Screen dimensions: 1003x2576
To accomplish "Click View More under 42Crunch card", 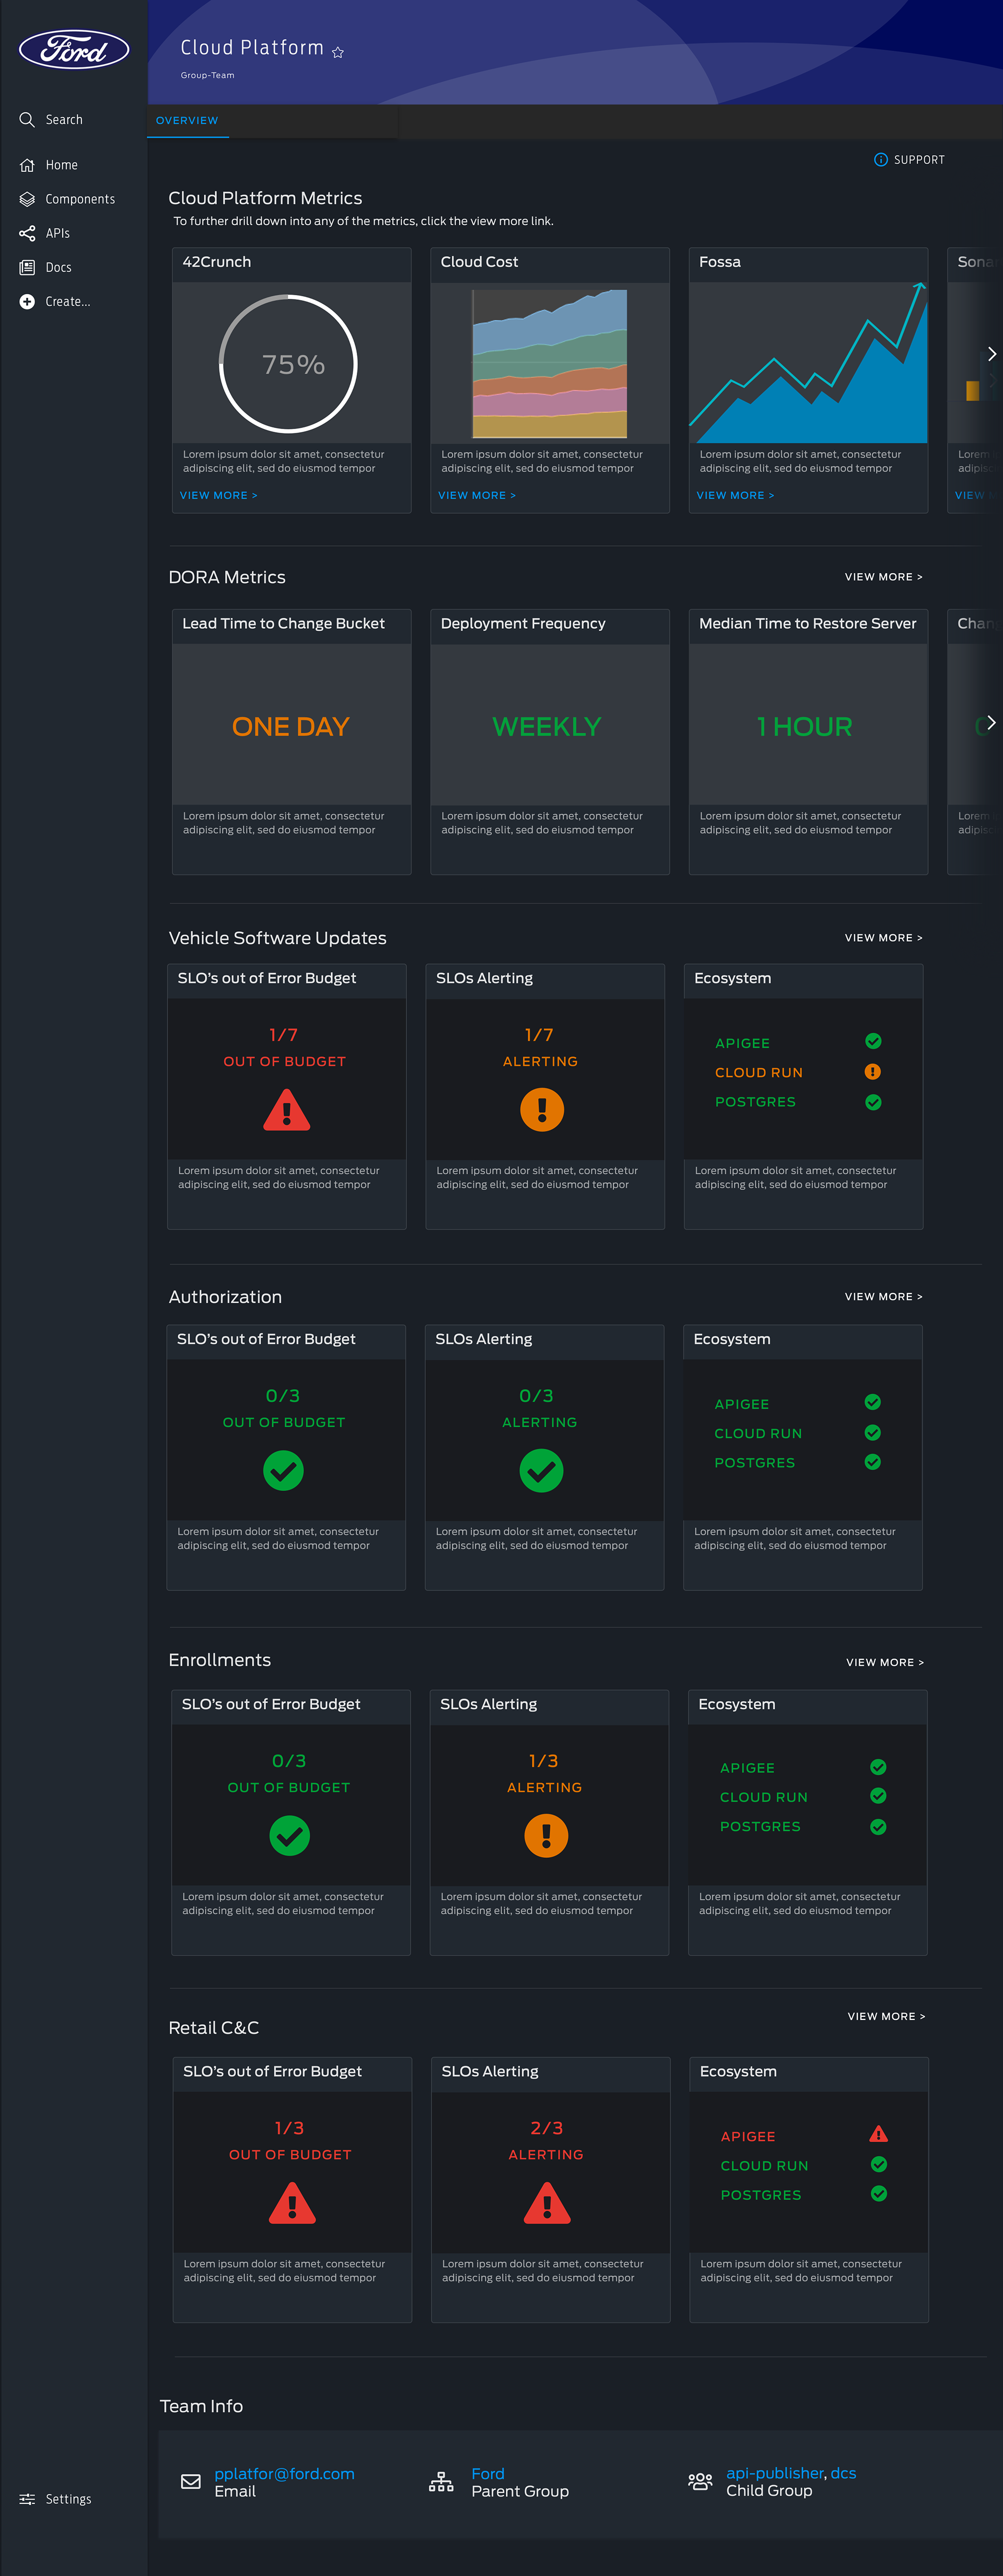I will pos(218,496).
